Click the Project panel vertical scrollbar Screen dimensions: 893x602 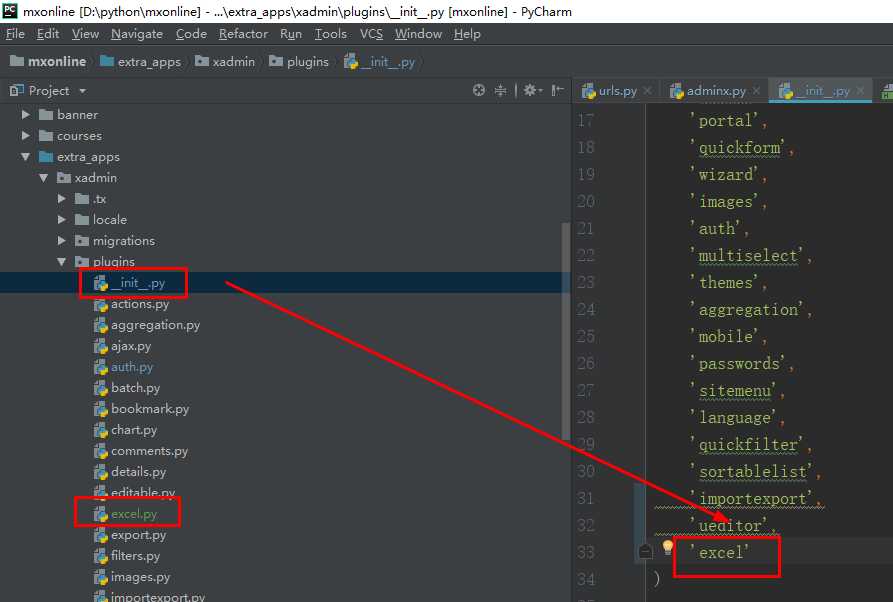pyautogui.click(x=566, y=330)
